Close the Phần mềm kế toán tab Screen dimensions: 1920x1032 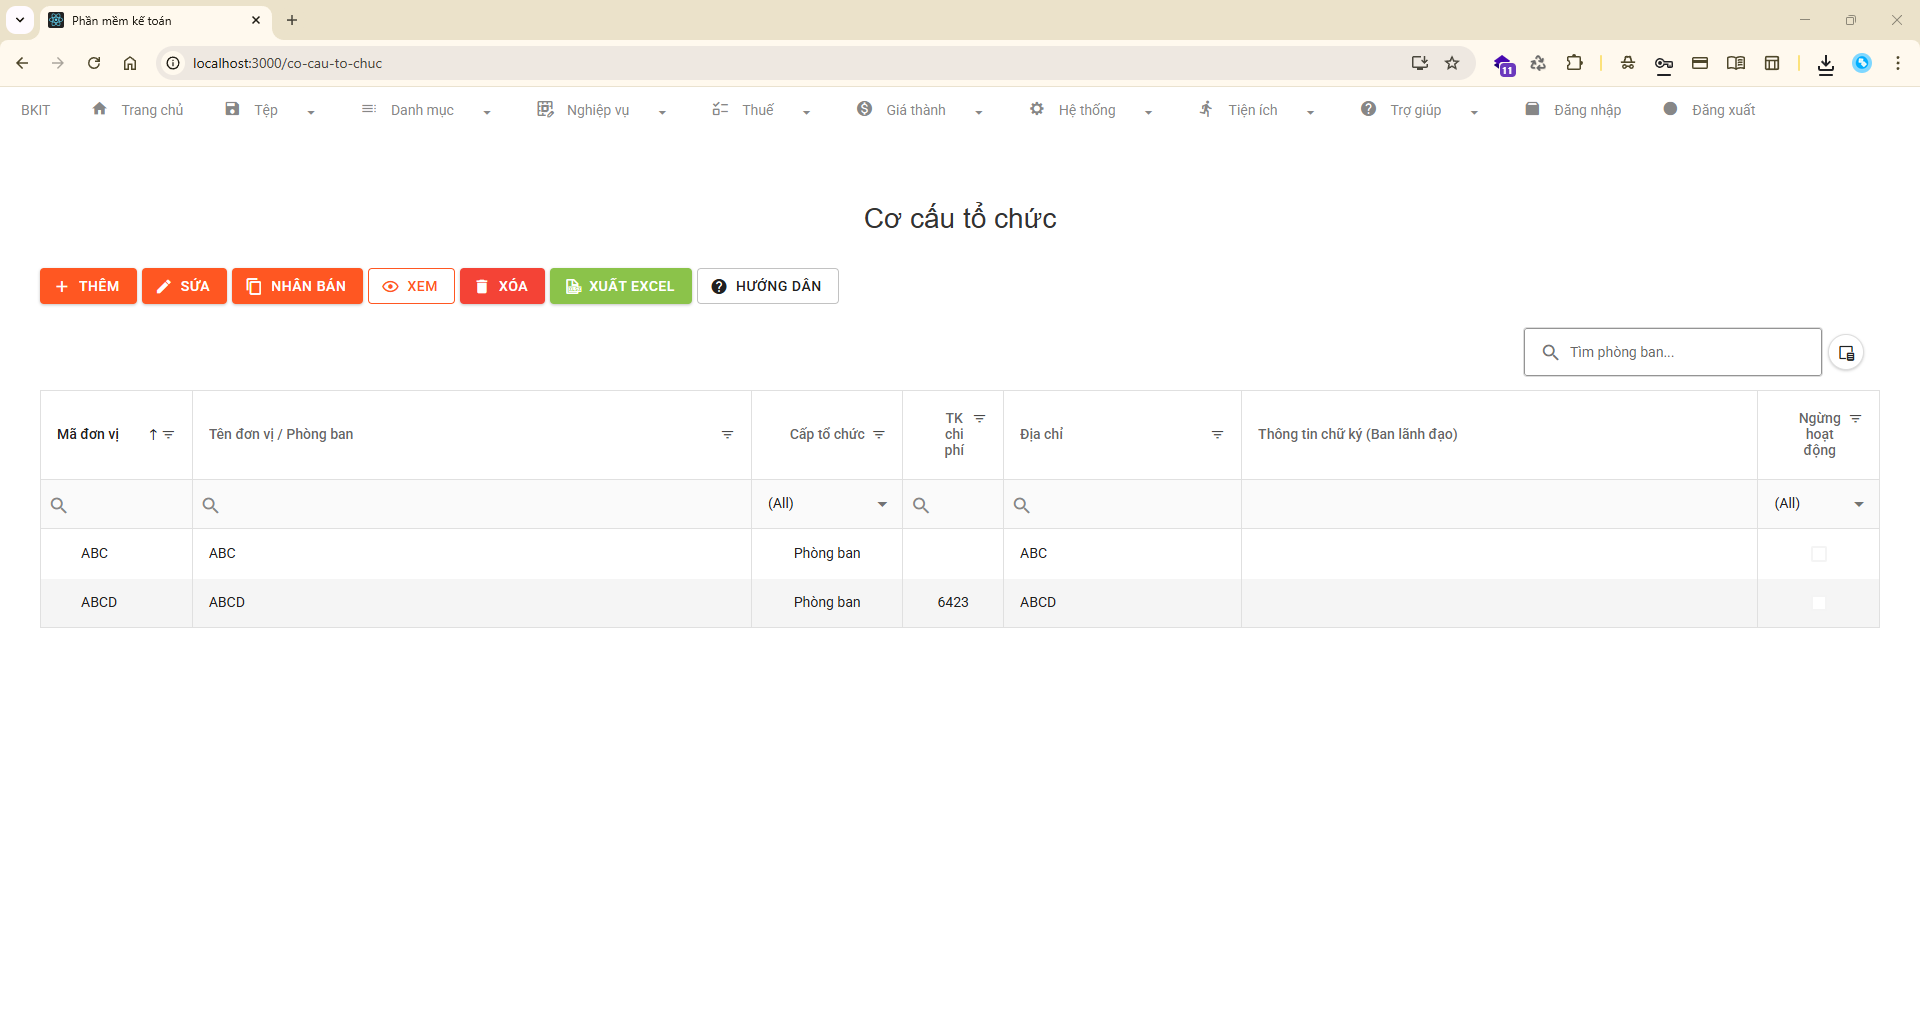[256, 20]
